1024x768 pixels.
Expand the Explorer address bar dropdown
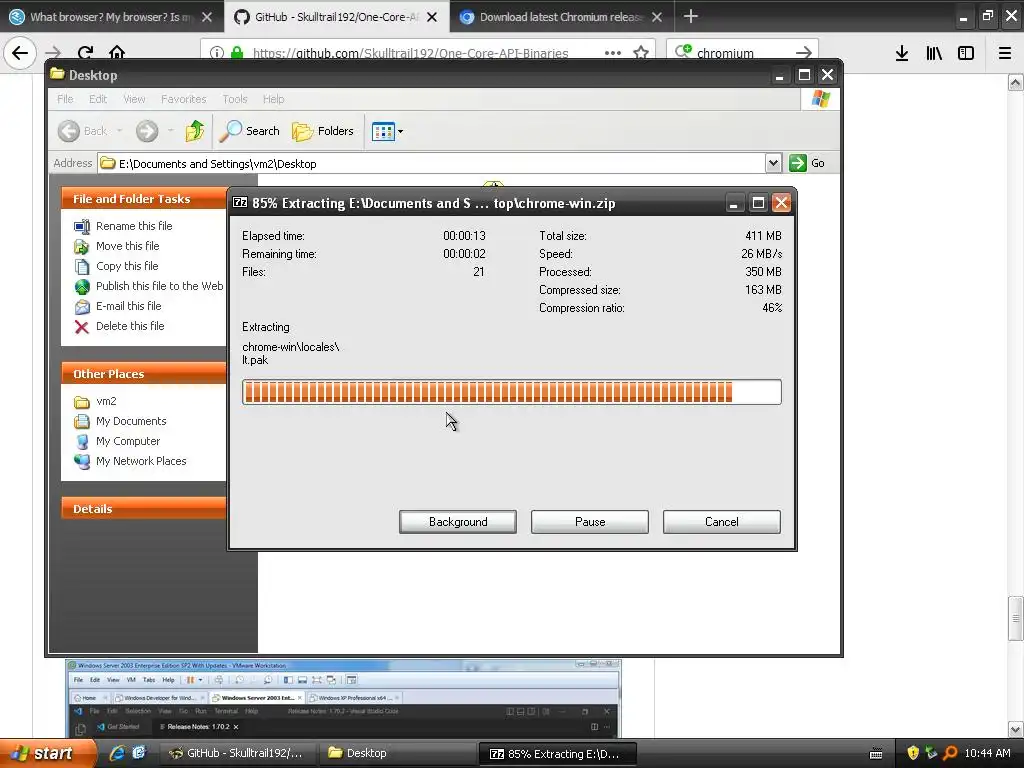(773, 163)
